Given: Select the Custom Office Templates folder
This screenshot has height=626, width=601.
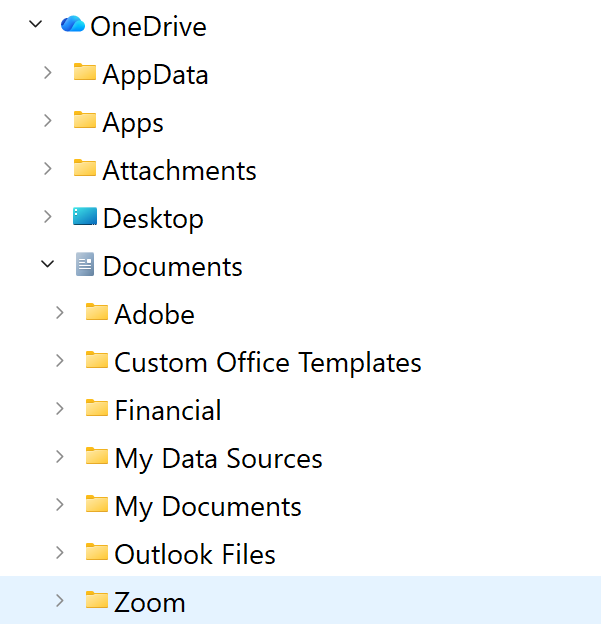Looking at the screenshot, I should pos(267,362).
